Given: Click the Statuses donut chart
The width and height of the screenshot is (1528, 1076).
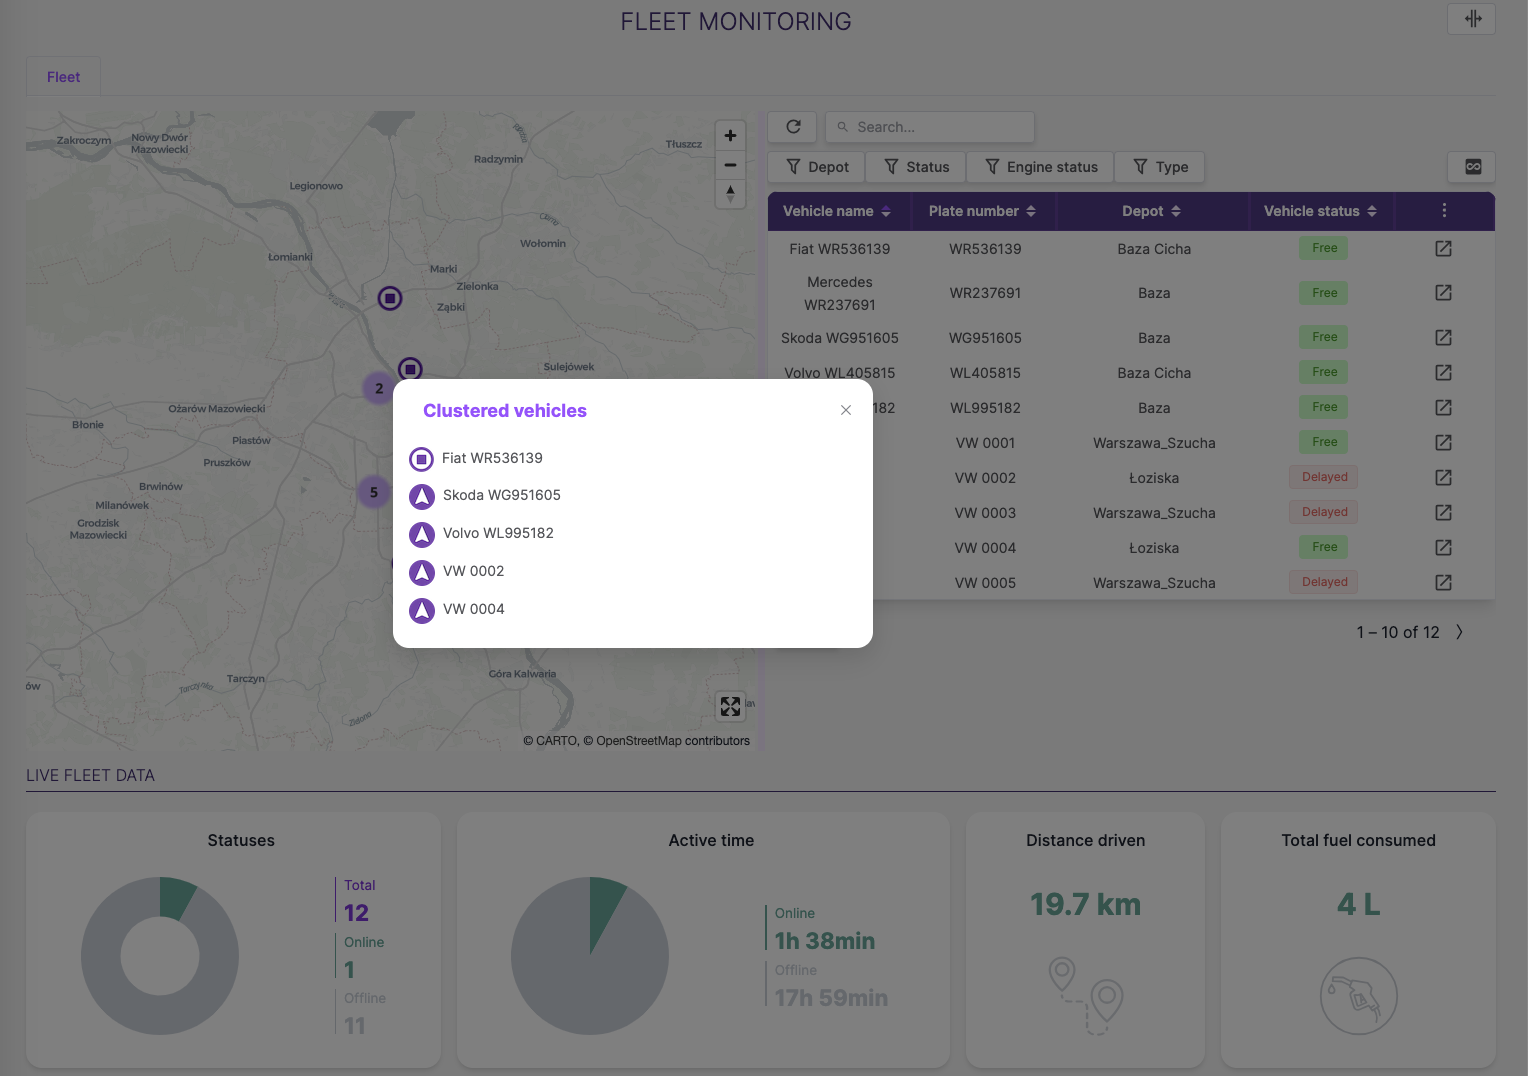Looking at the screenshot, I should 160,956.
